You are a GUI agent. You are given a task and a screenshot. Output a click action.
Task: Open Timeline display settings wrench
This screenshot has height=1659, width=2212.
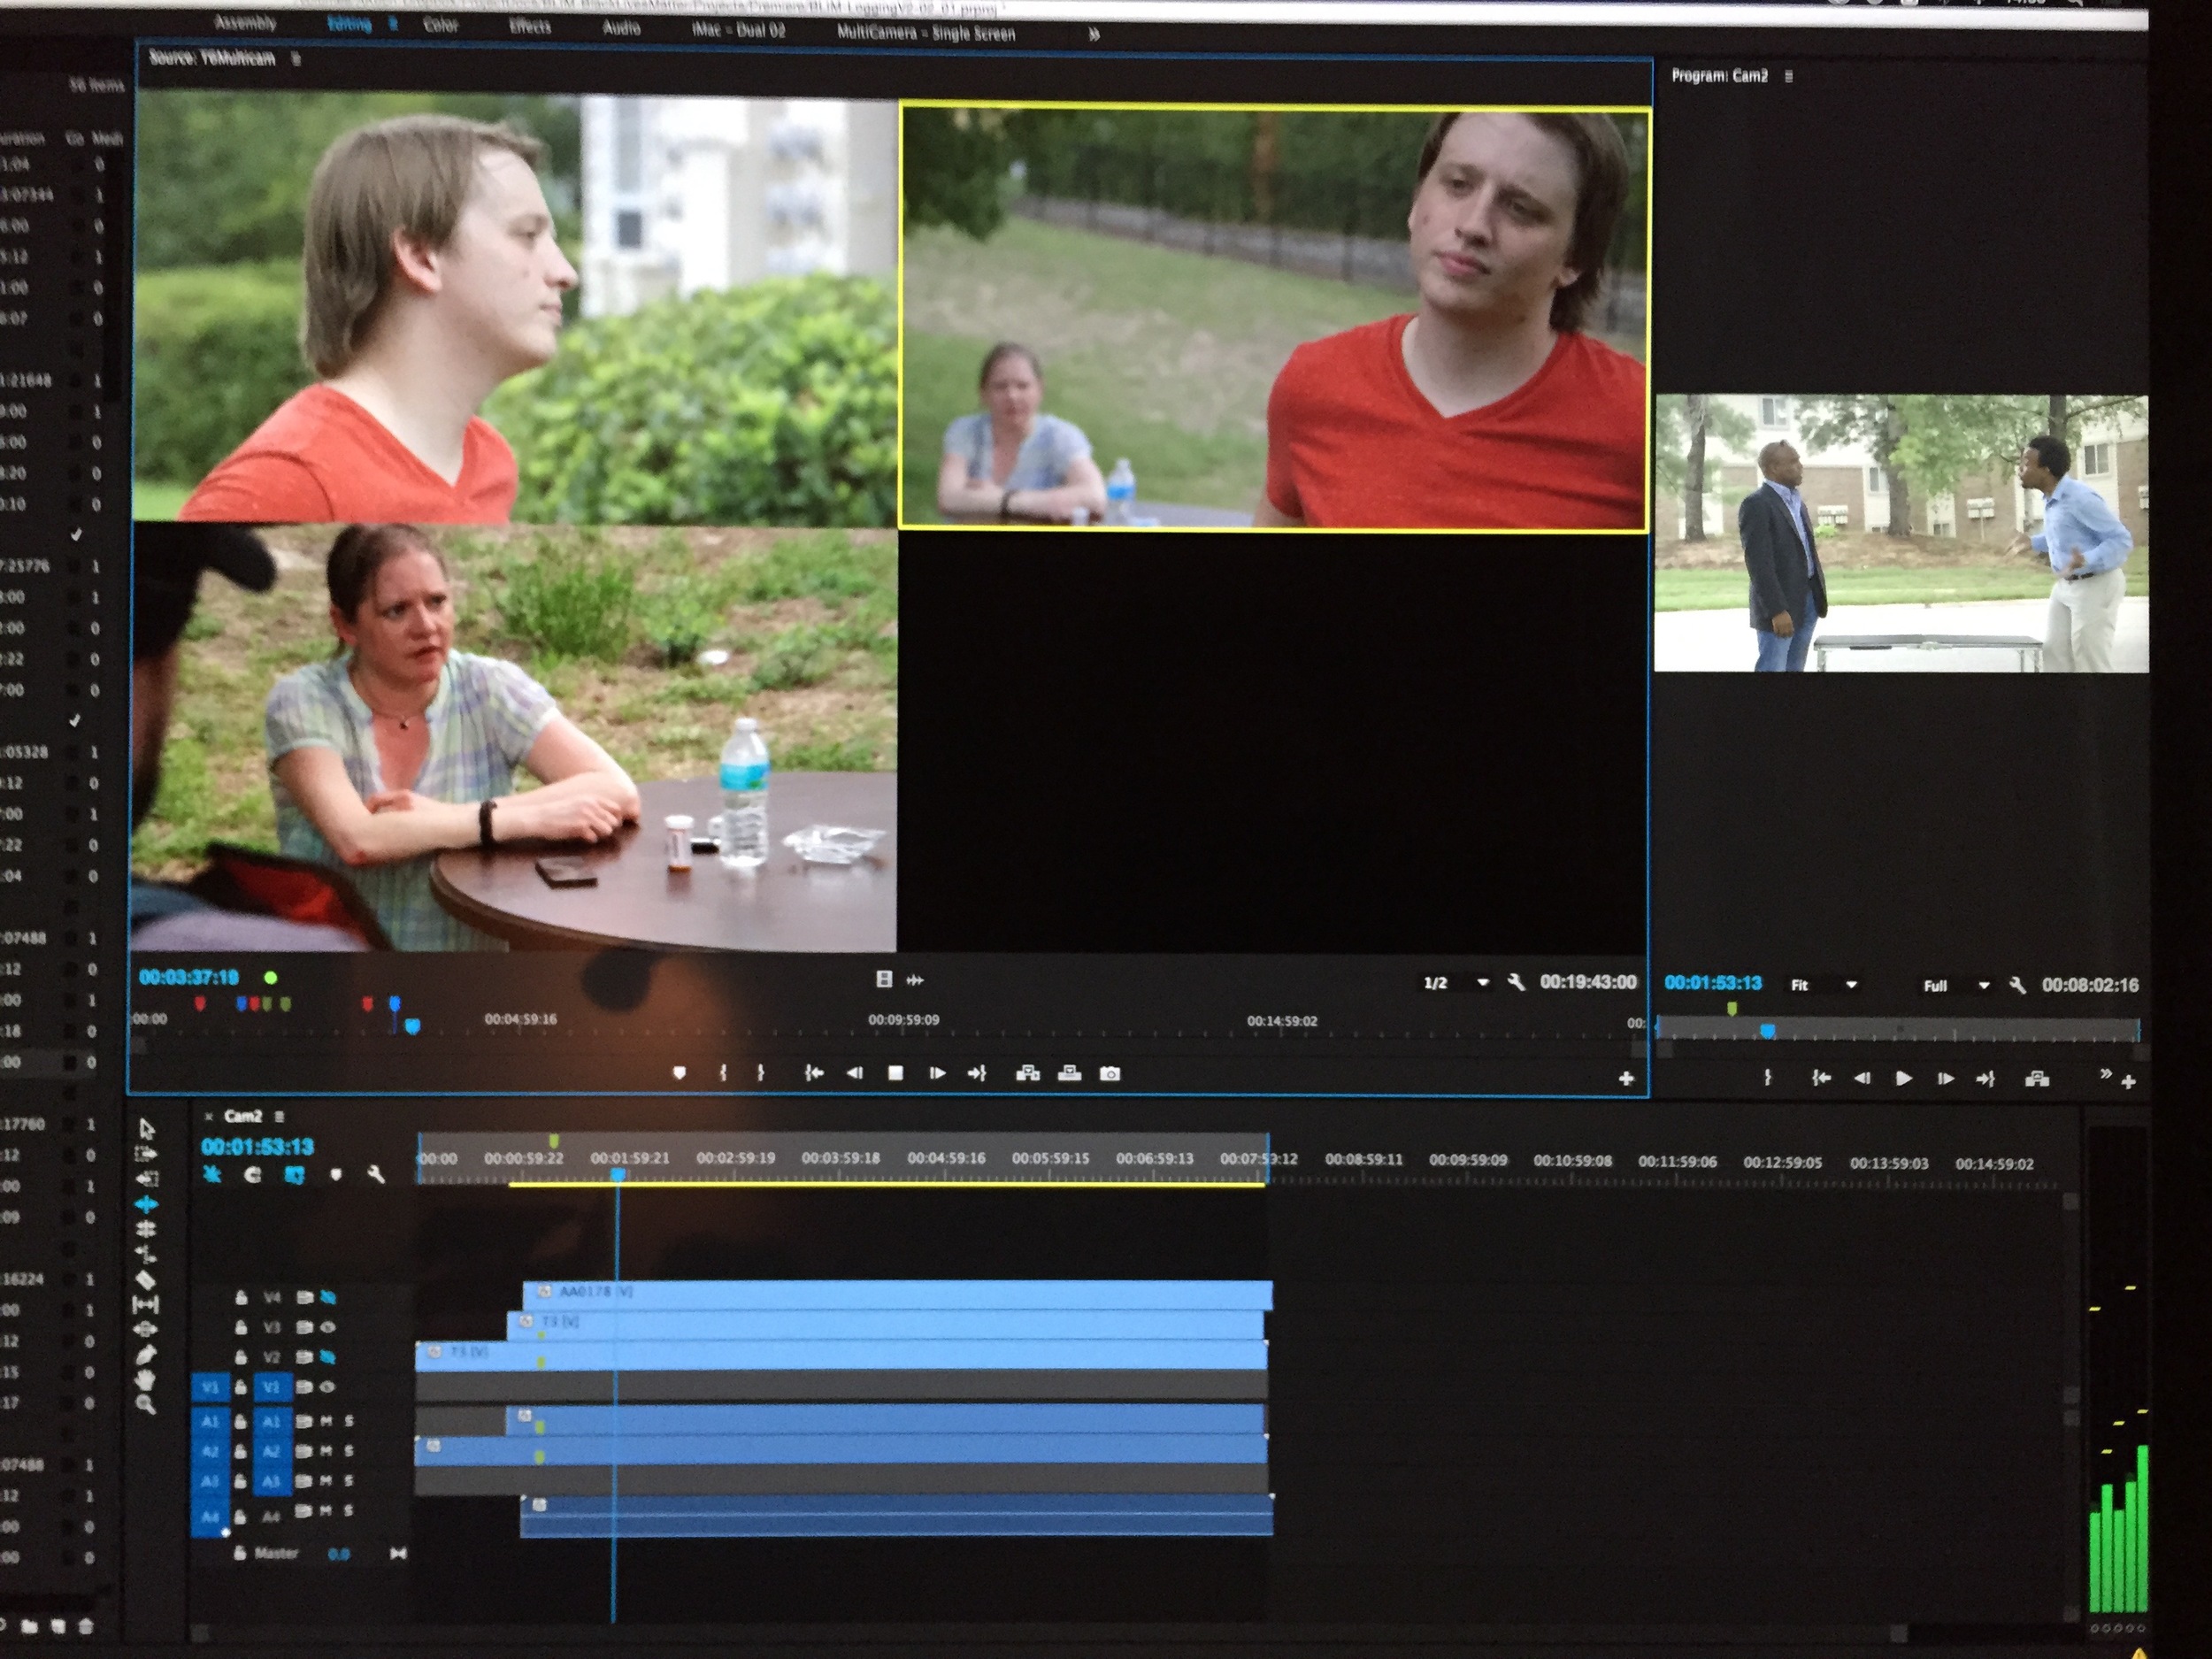click(376, 1174)
